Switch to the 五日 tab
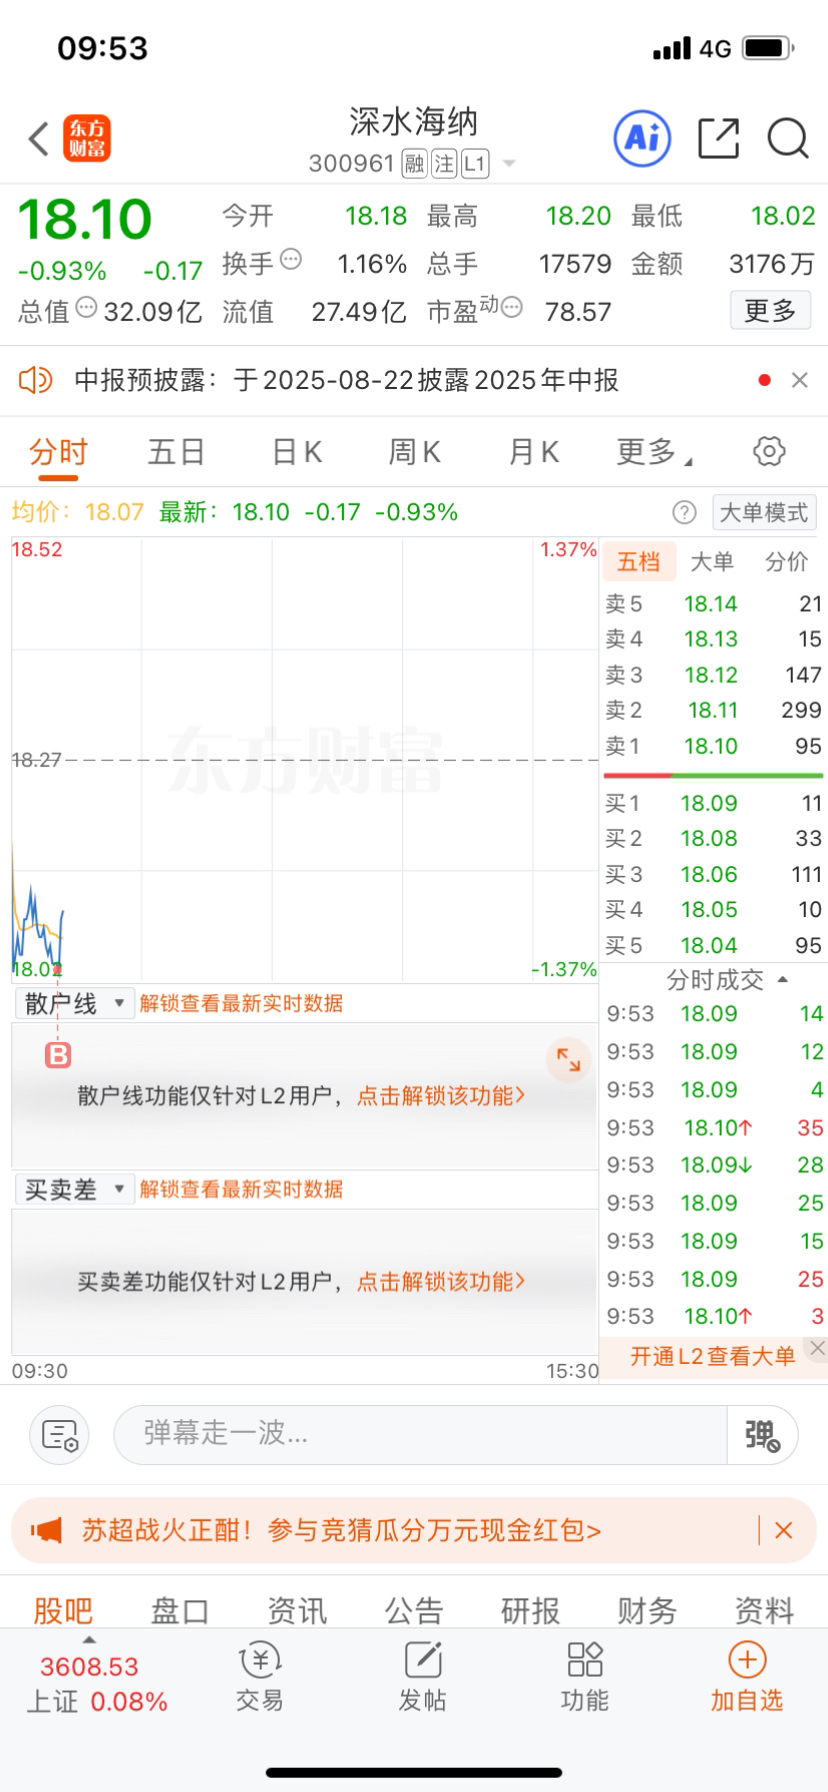Image resolution: width=828 pixels, height=1792 pixels. tap(176, 452)
